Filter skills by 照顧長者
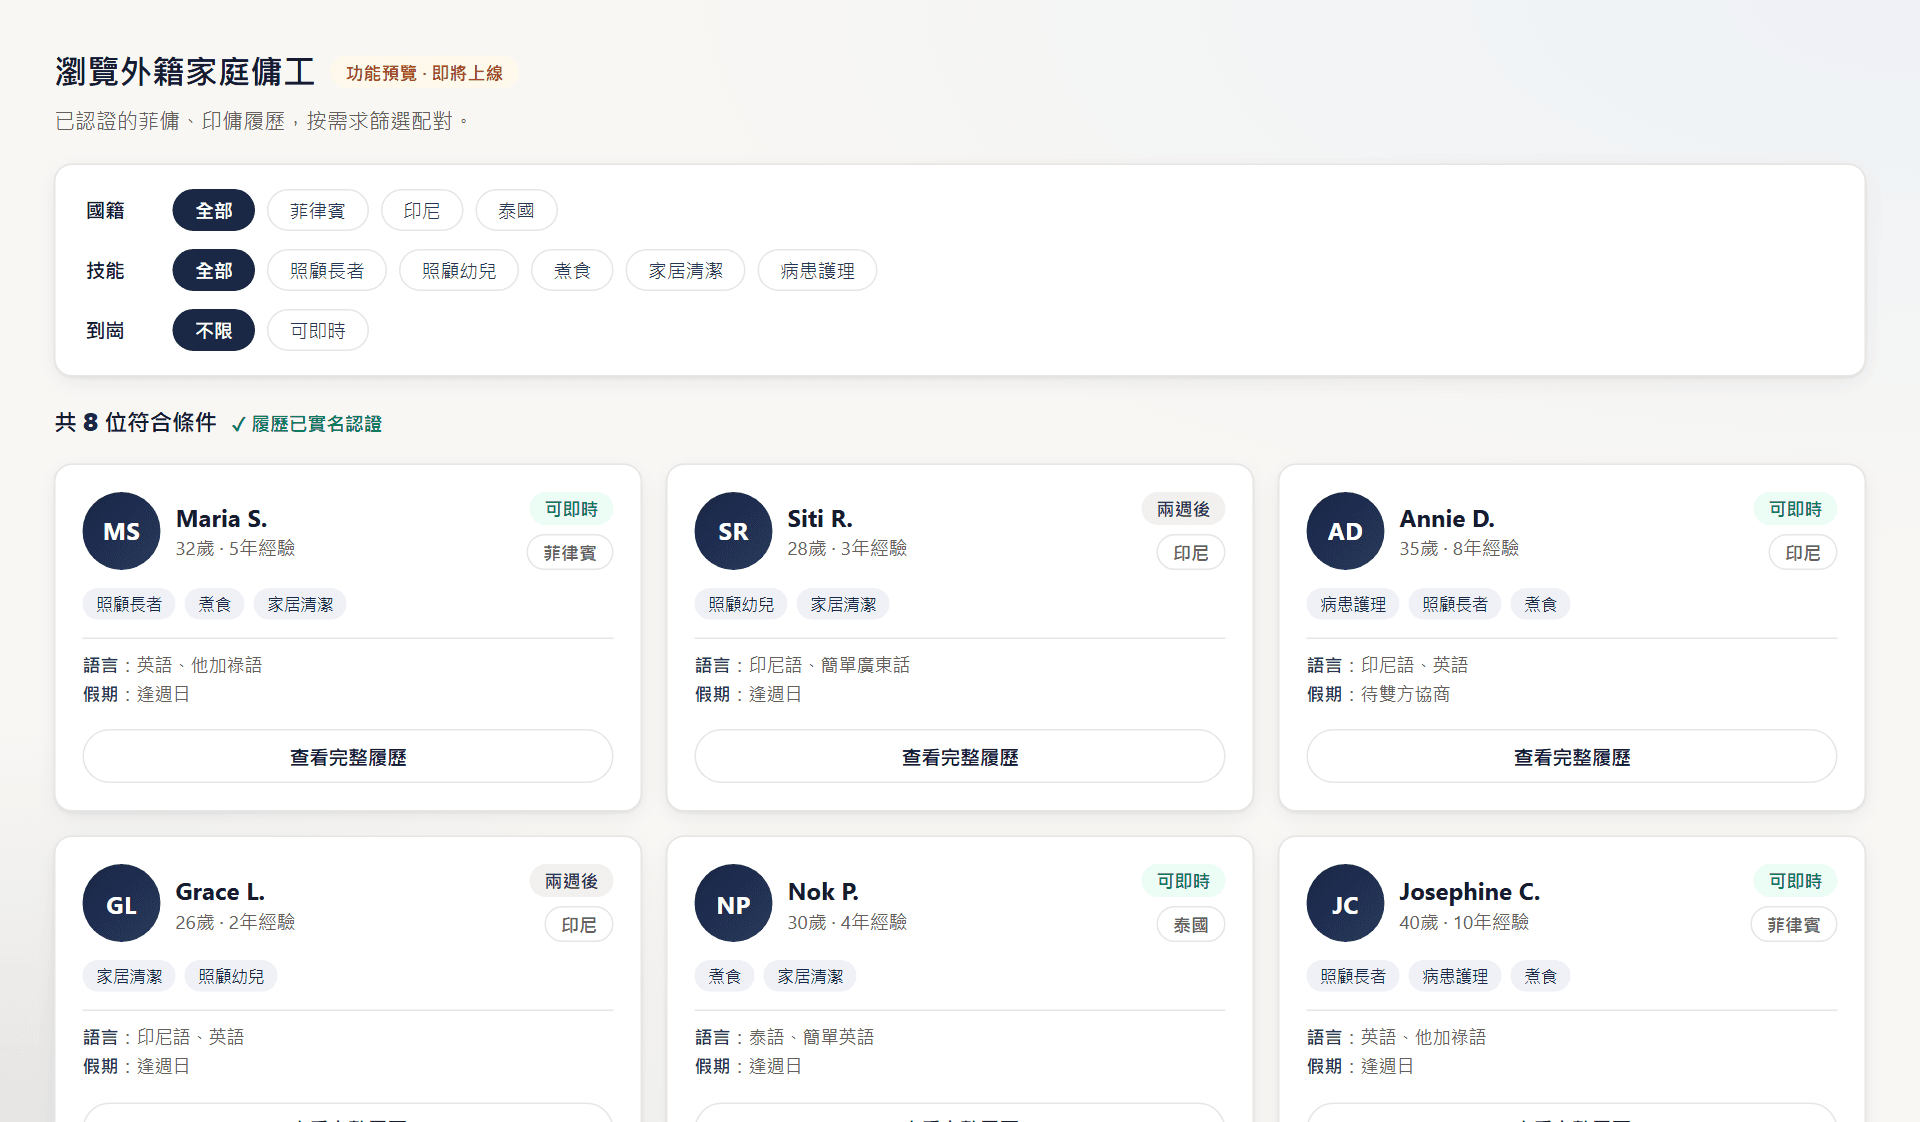Image resolution: width=1920 pixels, height=1122 pixels. coord(327,271)
